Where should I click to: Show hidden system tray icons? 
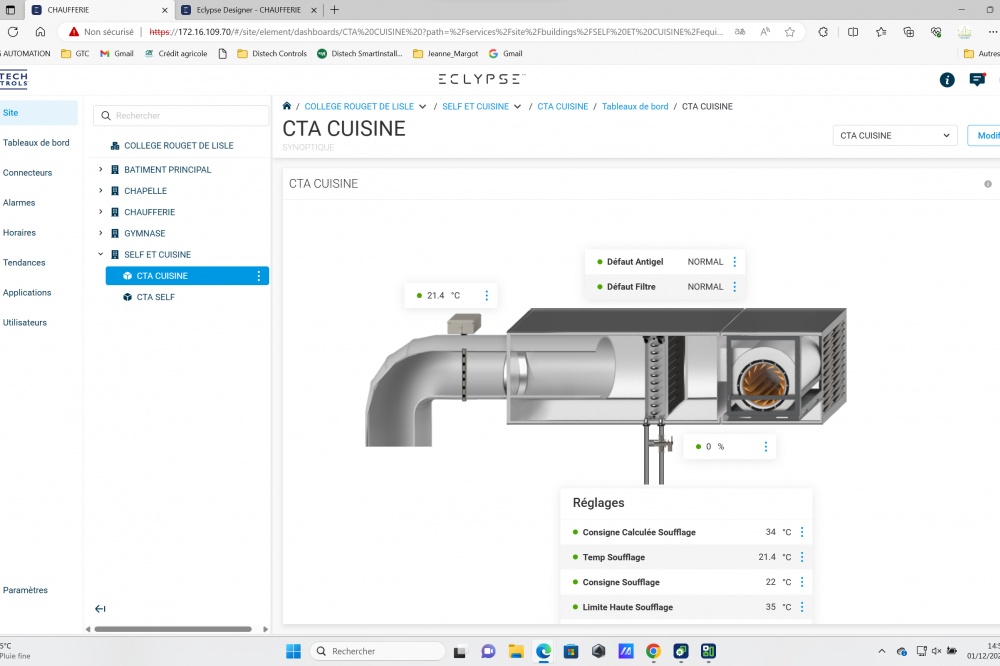click(x=881, y=651)
